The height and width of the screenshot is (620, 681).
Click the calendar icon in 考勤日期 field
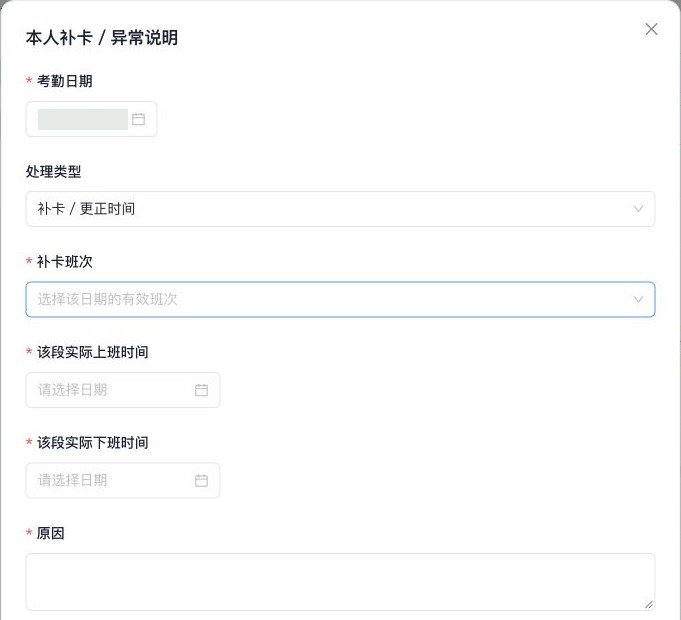pos(138,119)
